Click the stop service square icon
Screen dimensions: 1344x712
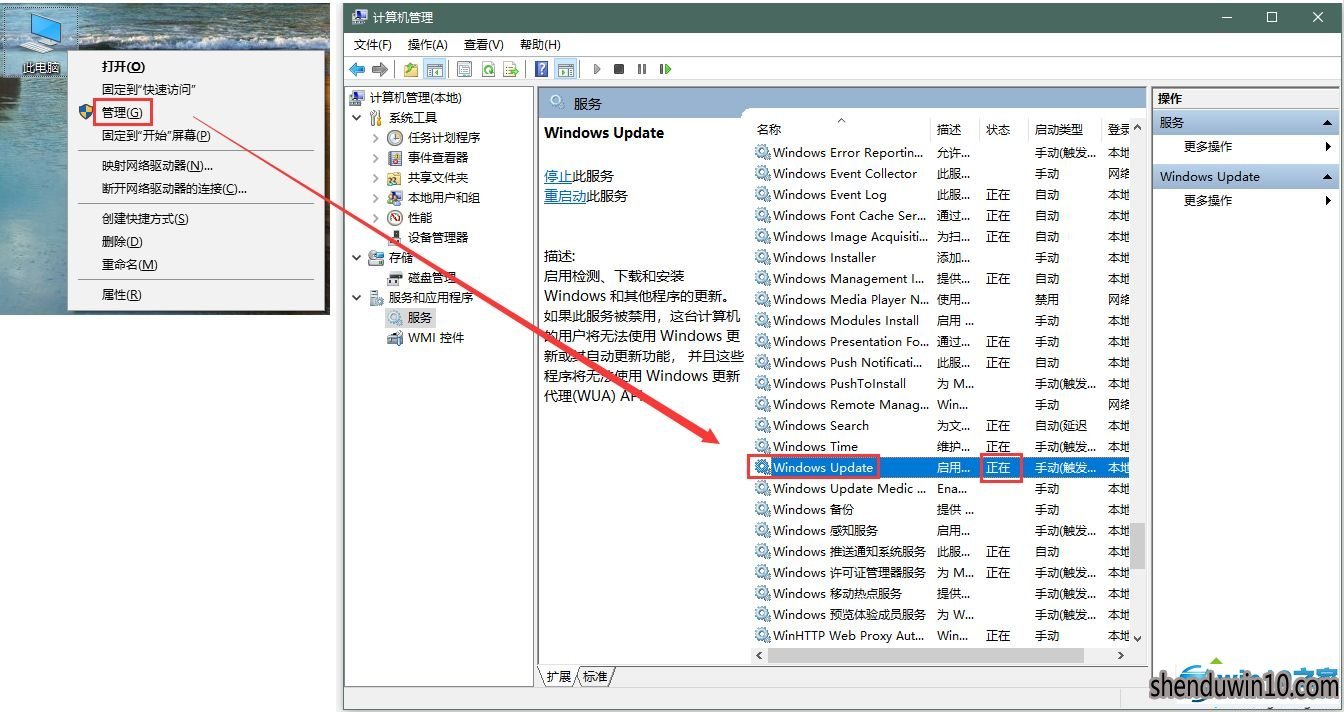point(619,69)
